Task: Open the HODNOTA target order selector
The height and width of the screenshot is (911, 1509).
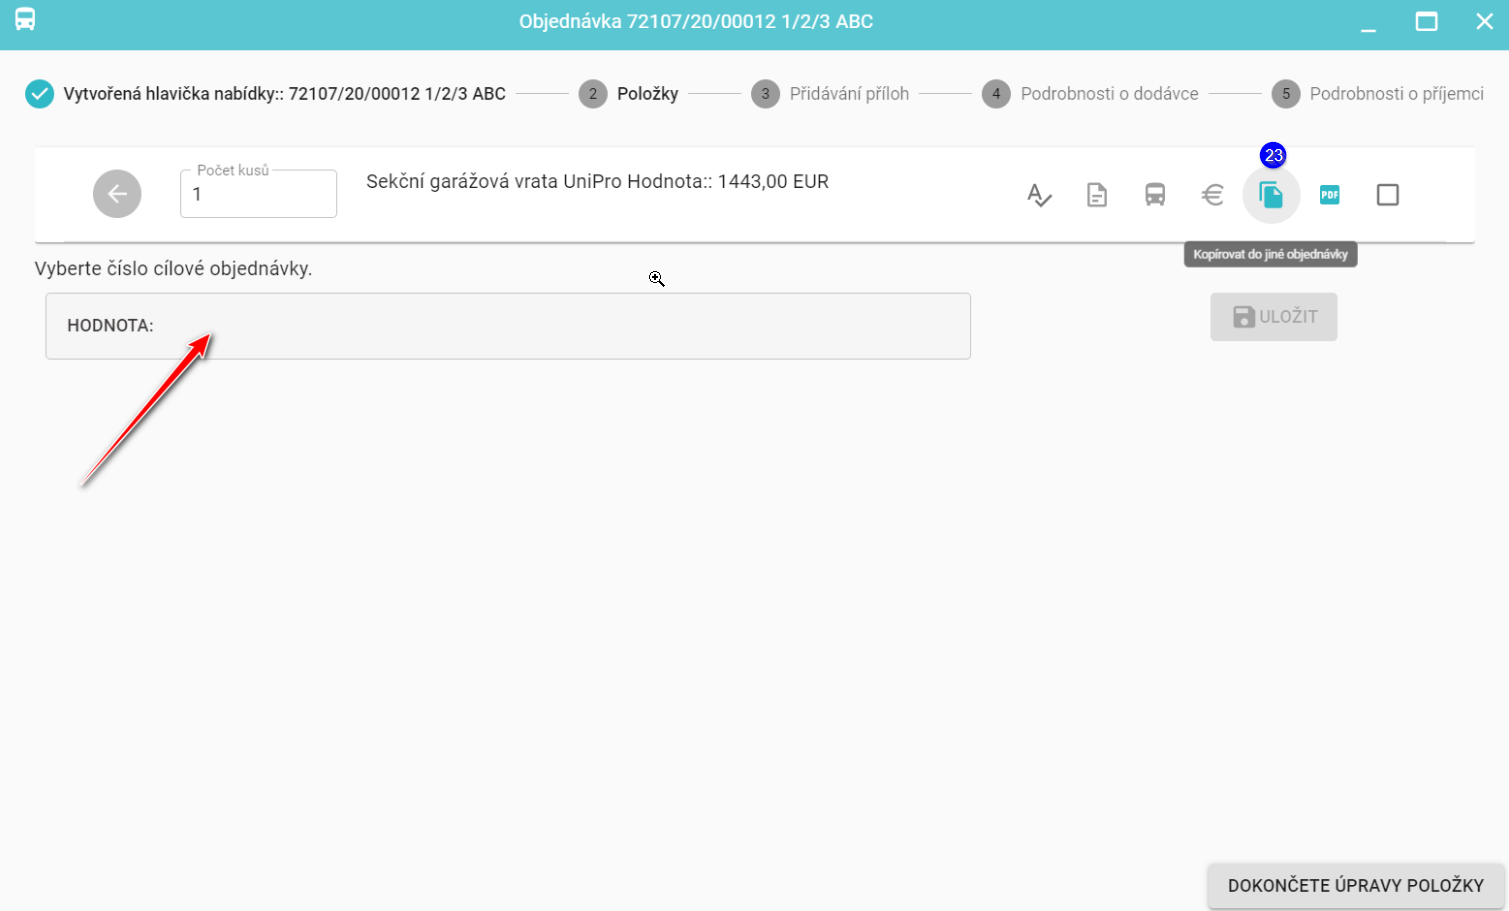Action: (507, 326)
